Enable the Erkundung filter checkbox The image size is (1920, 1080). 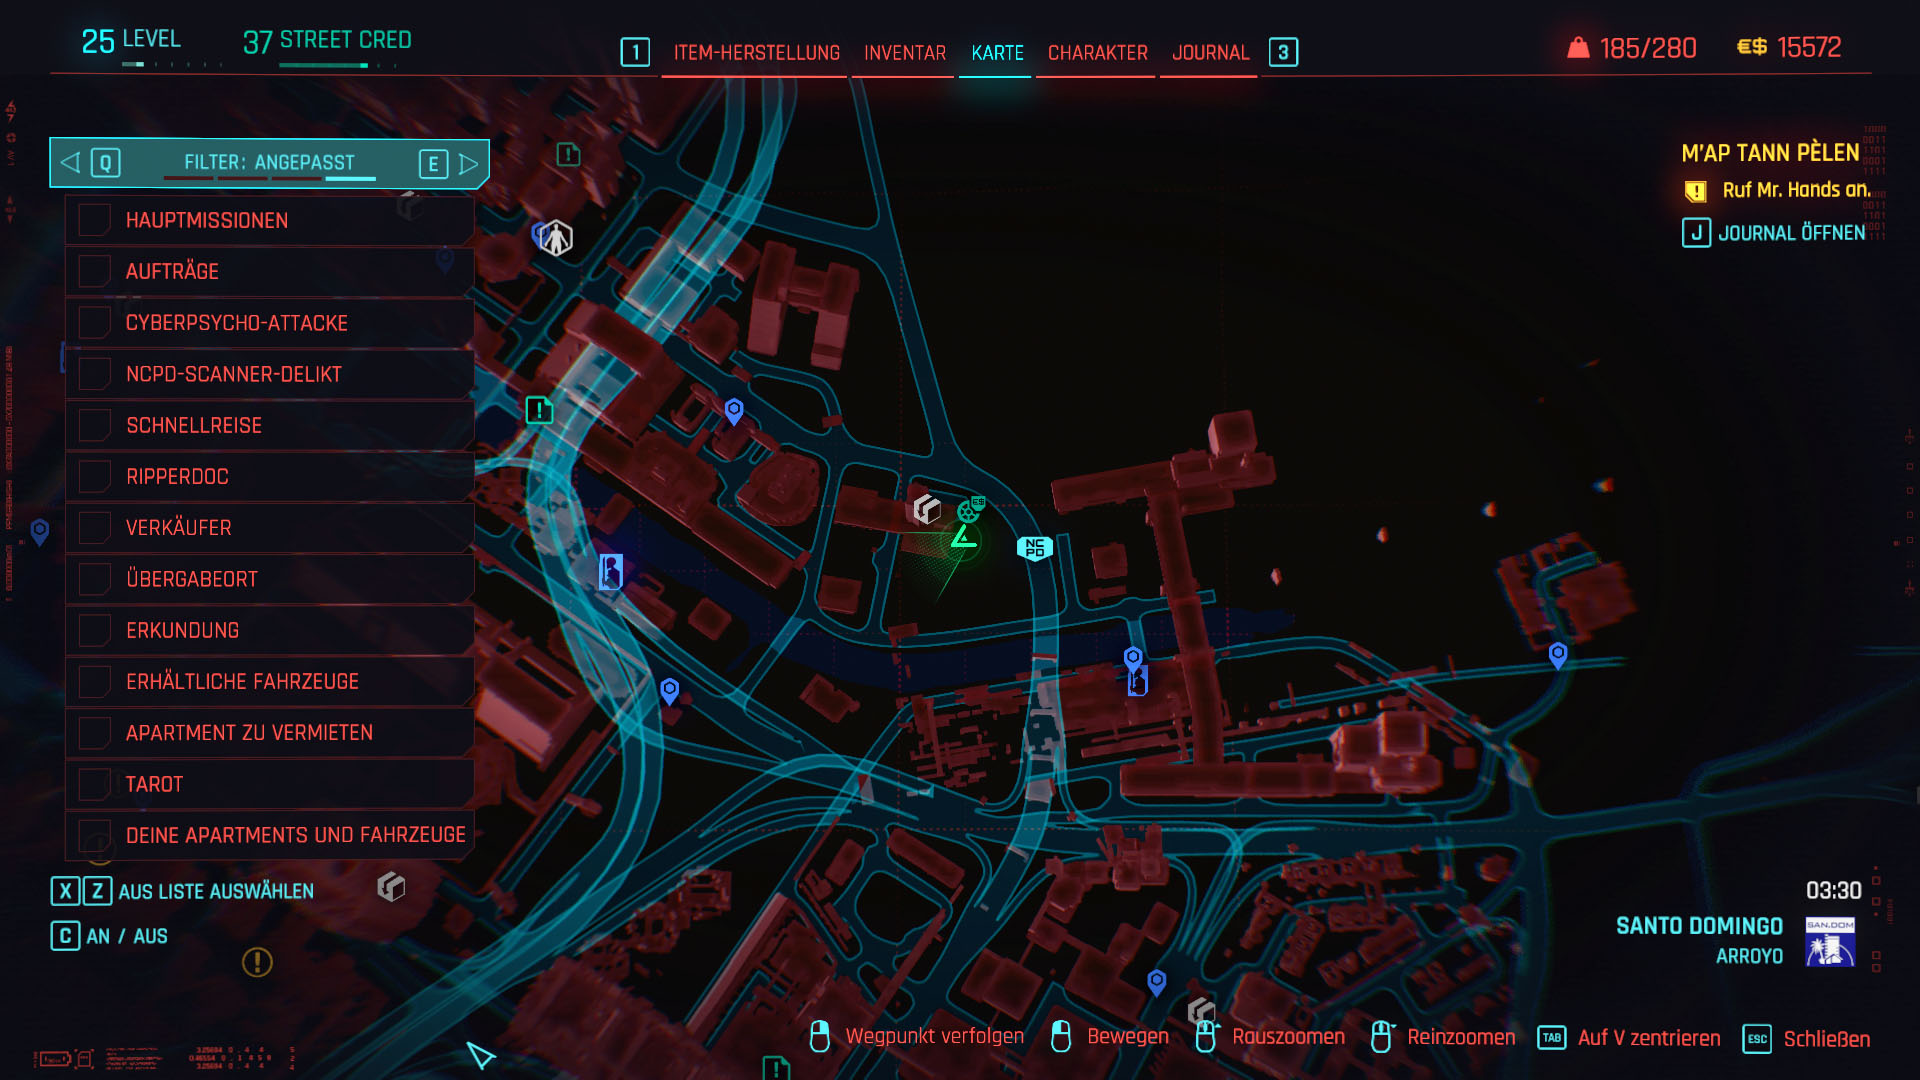pos(94,630)
